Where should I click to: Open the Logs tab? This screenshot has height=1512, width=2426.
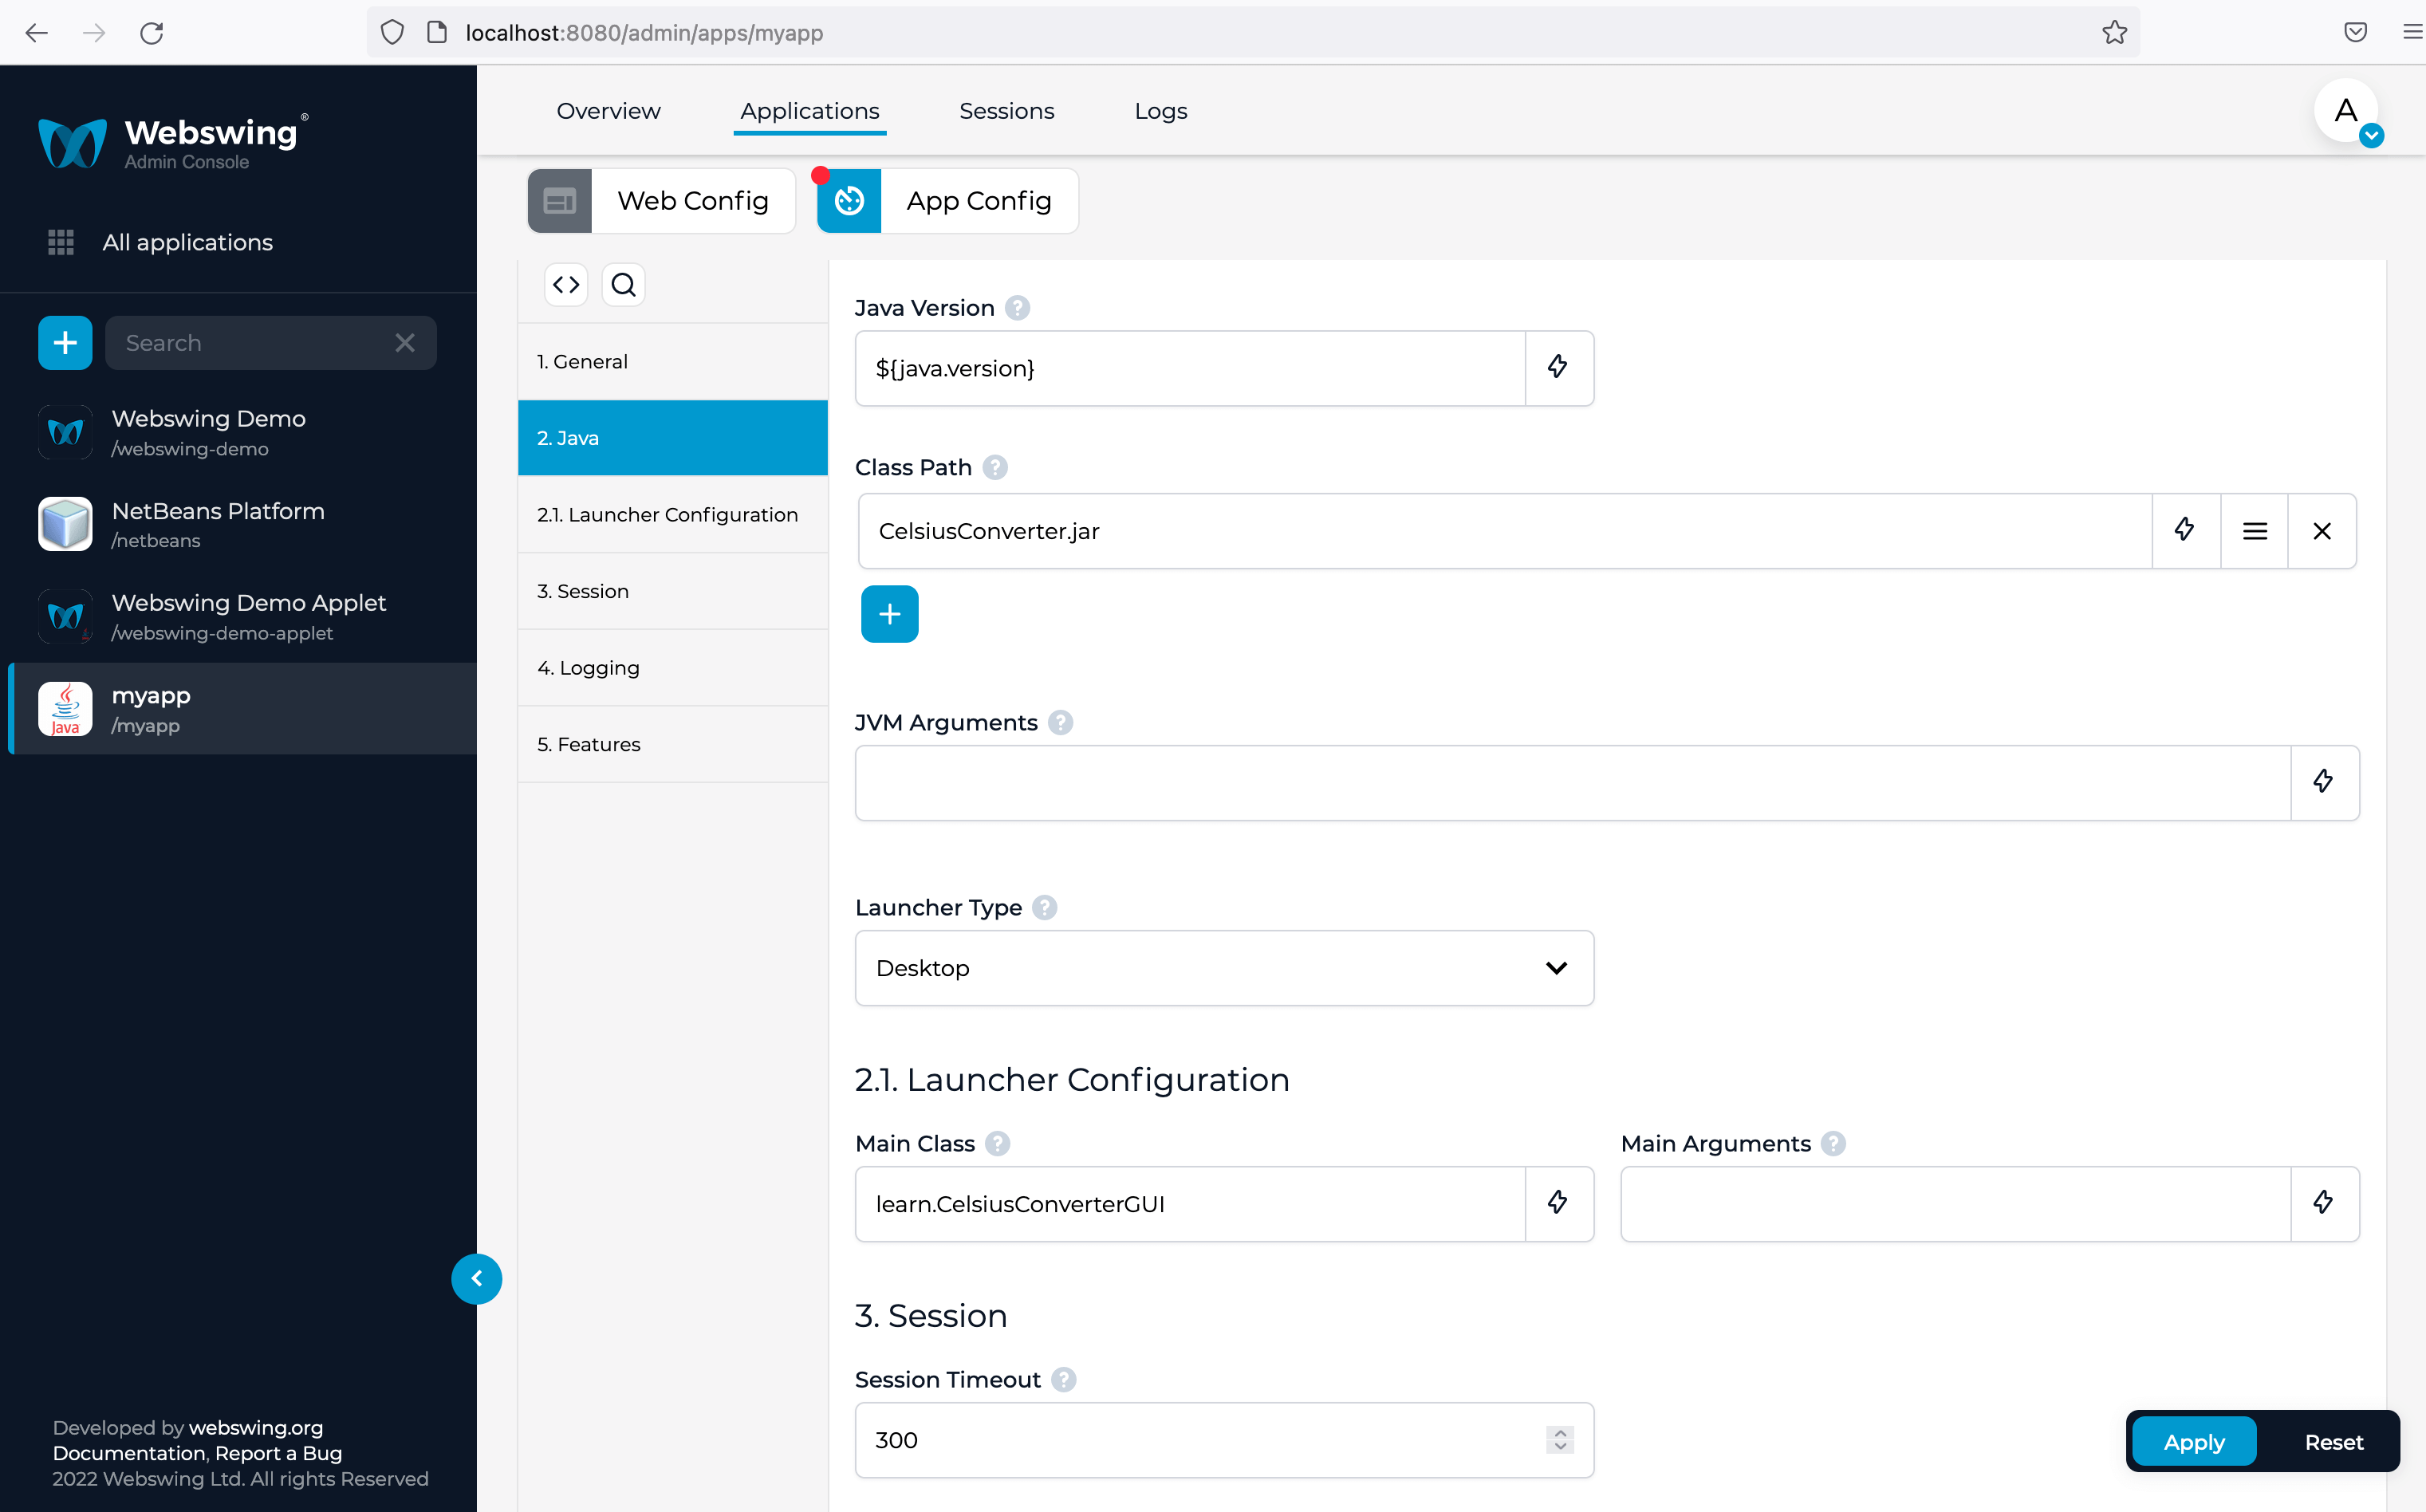click(1160, 111)
